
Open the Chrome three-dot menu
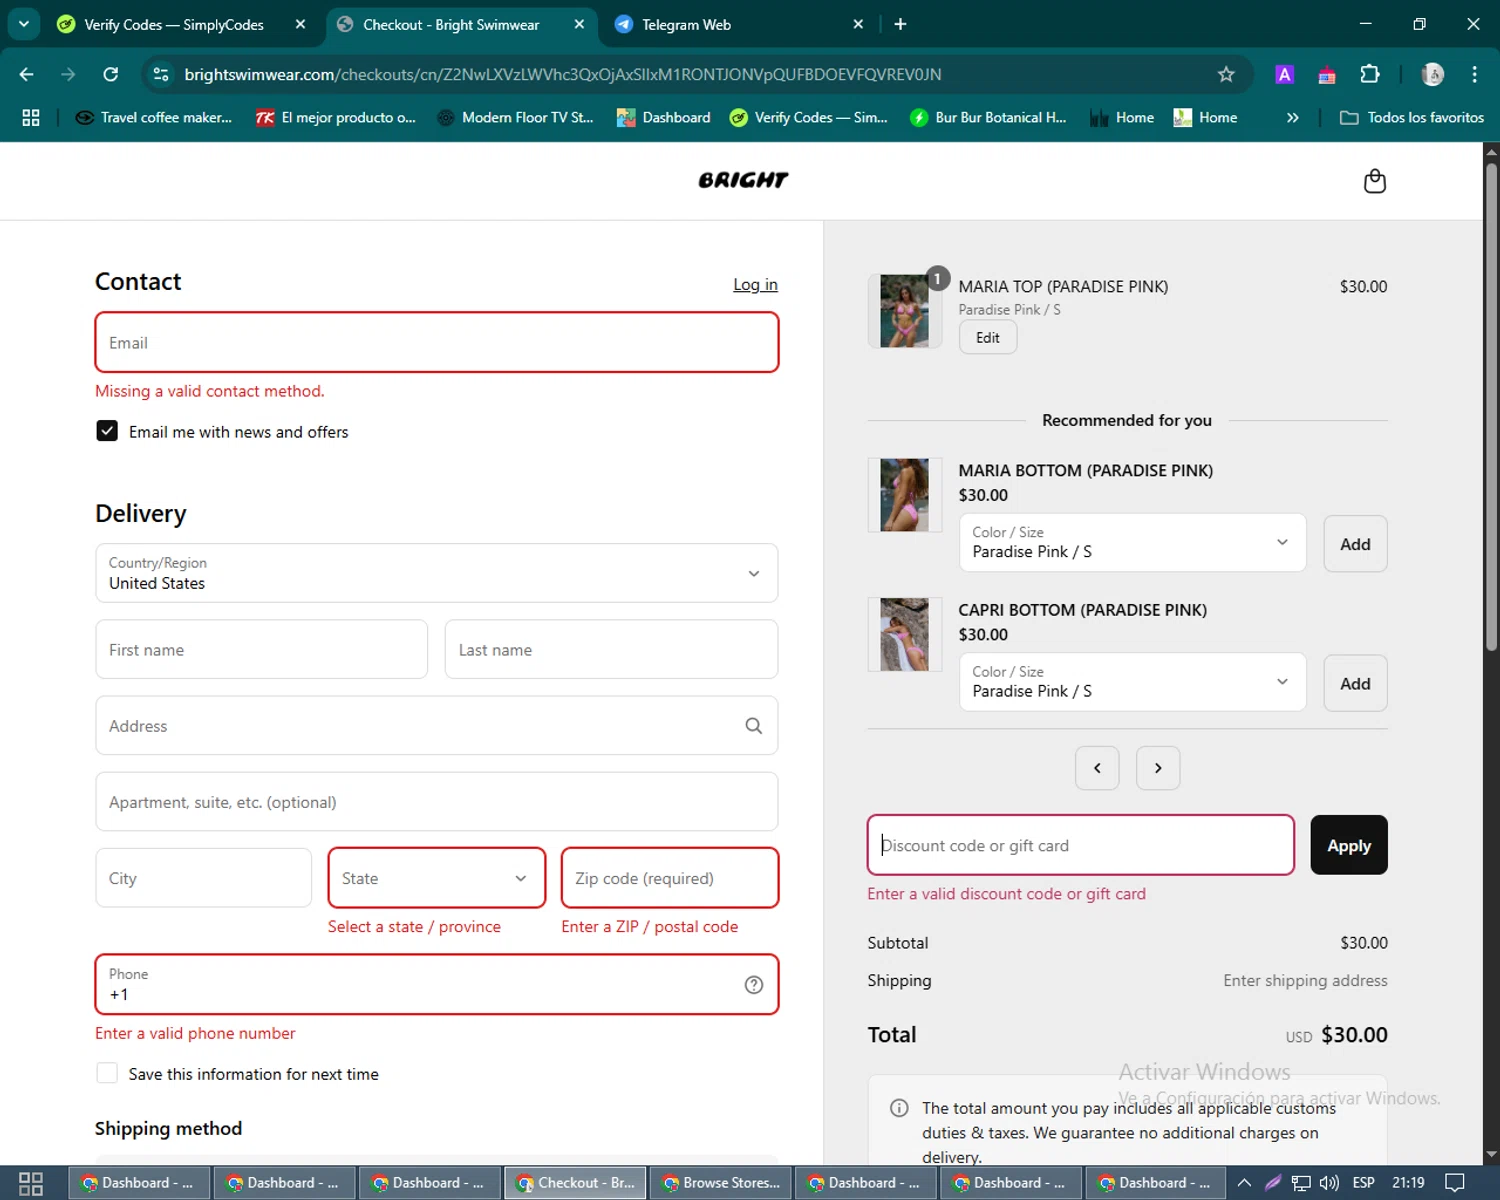(x=1474, y=74)
